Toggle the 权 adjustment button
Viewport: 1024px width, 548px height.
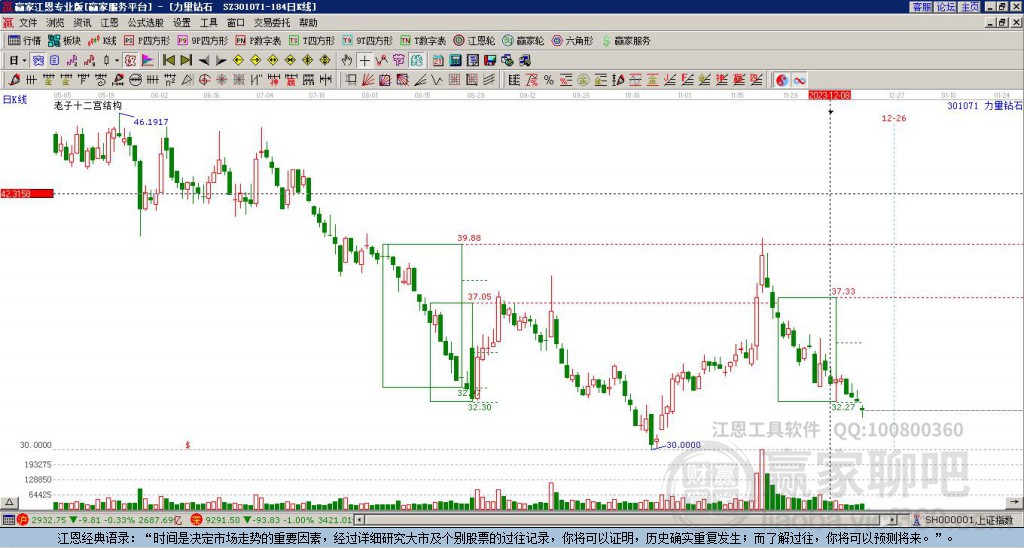point(130,60)
